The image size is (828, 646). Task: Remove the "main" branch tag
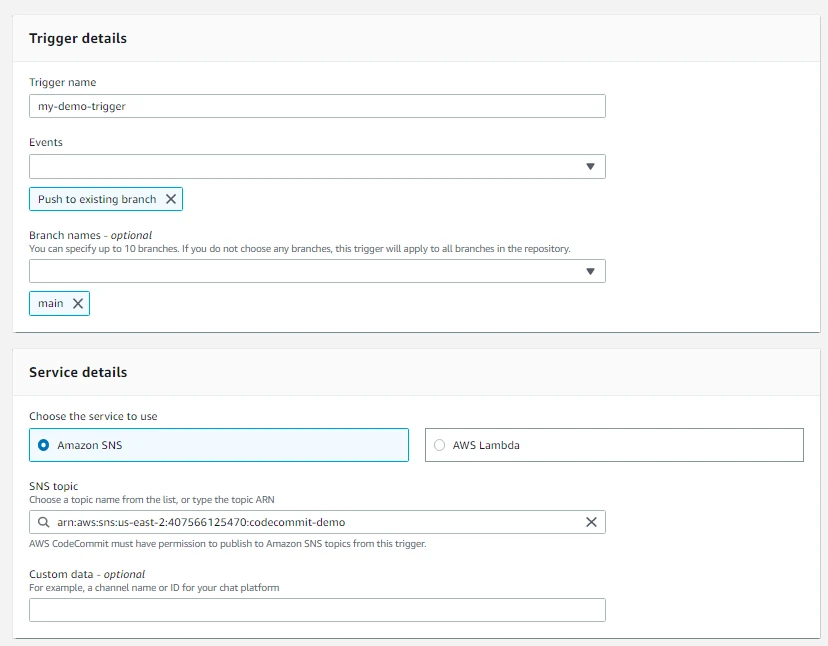click(x=78, y=303)
